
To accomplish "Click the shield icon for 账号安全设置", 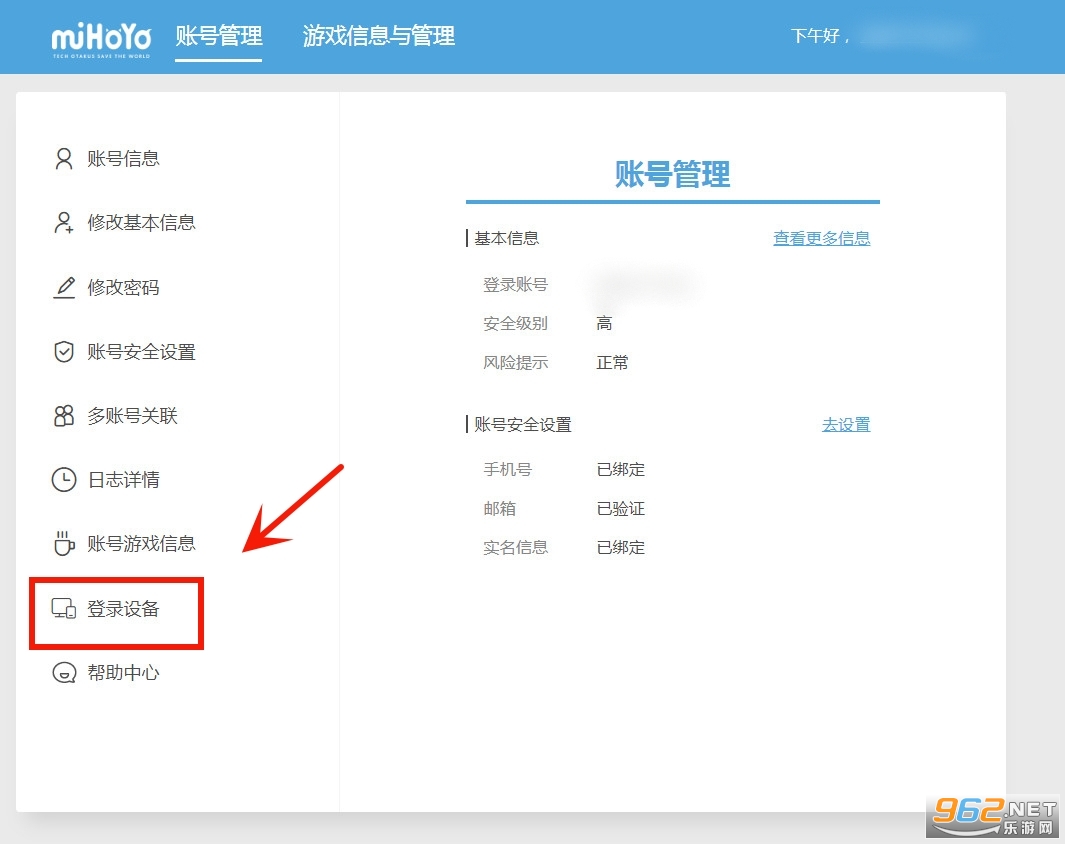I will [x=64, y=352].
